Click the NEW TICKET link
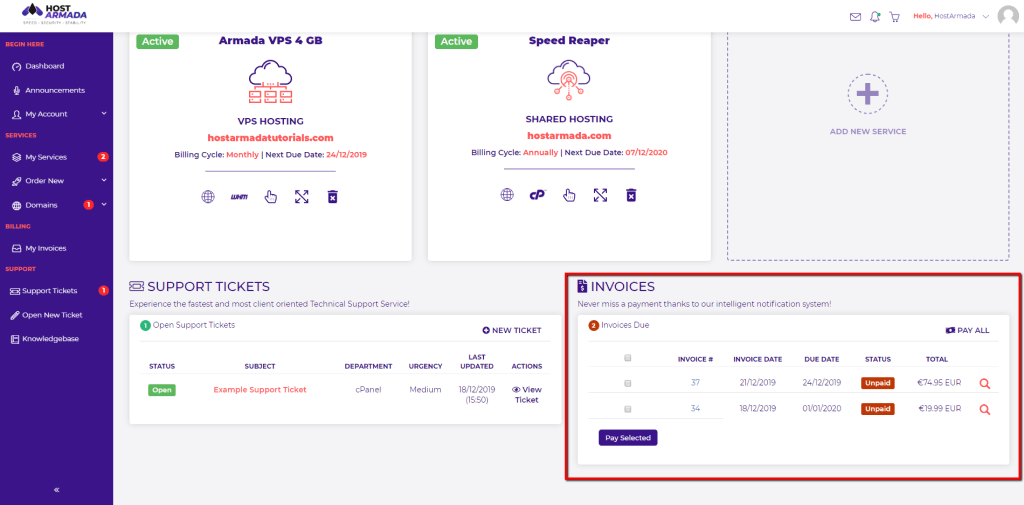 click(512, 331)
